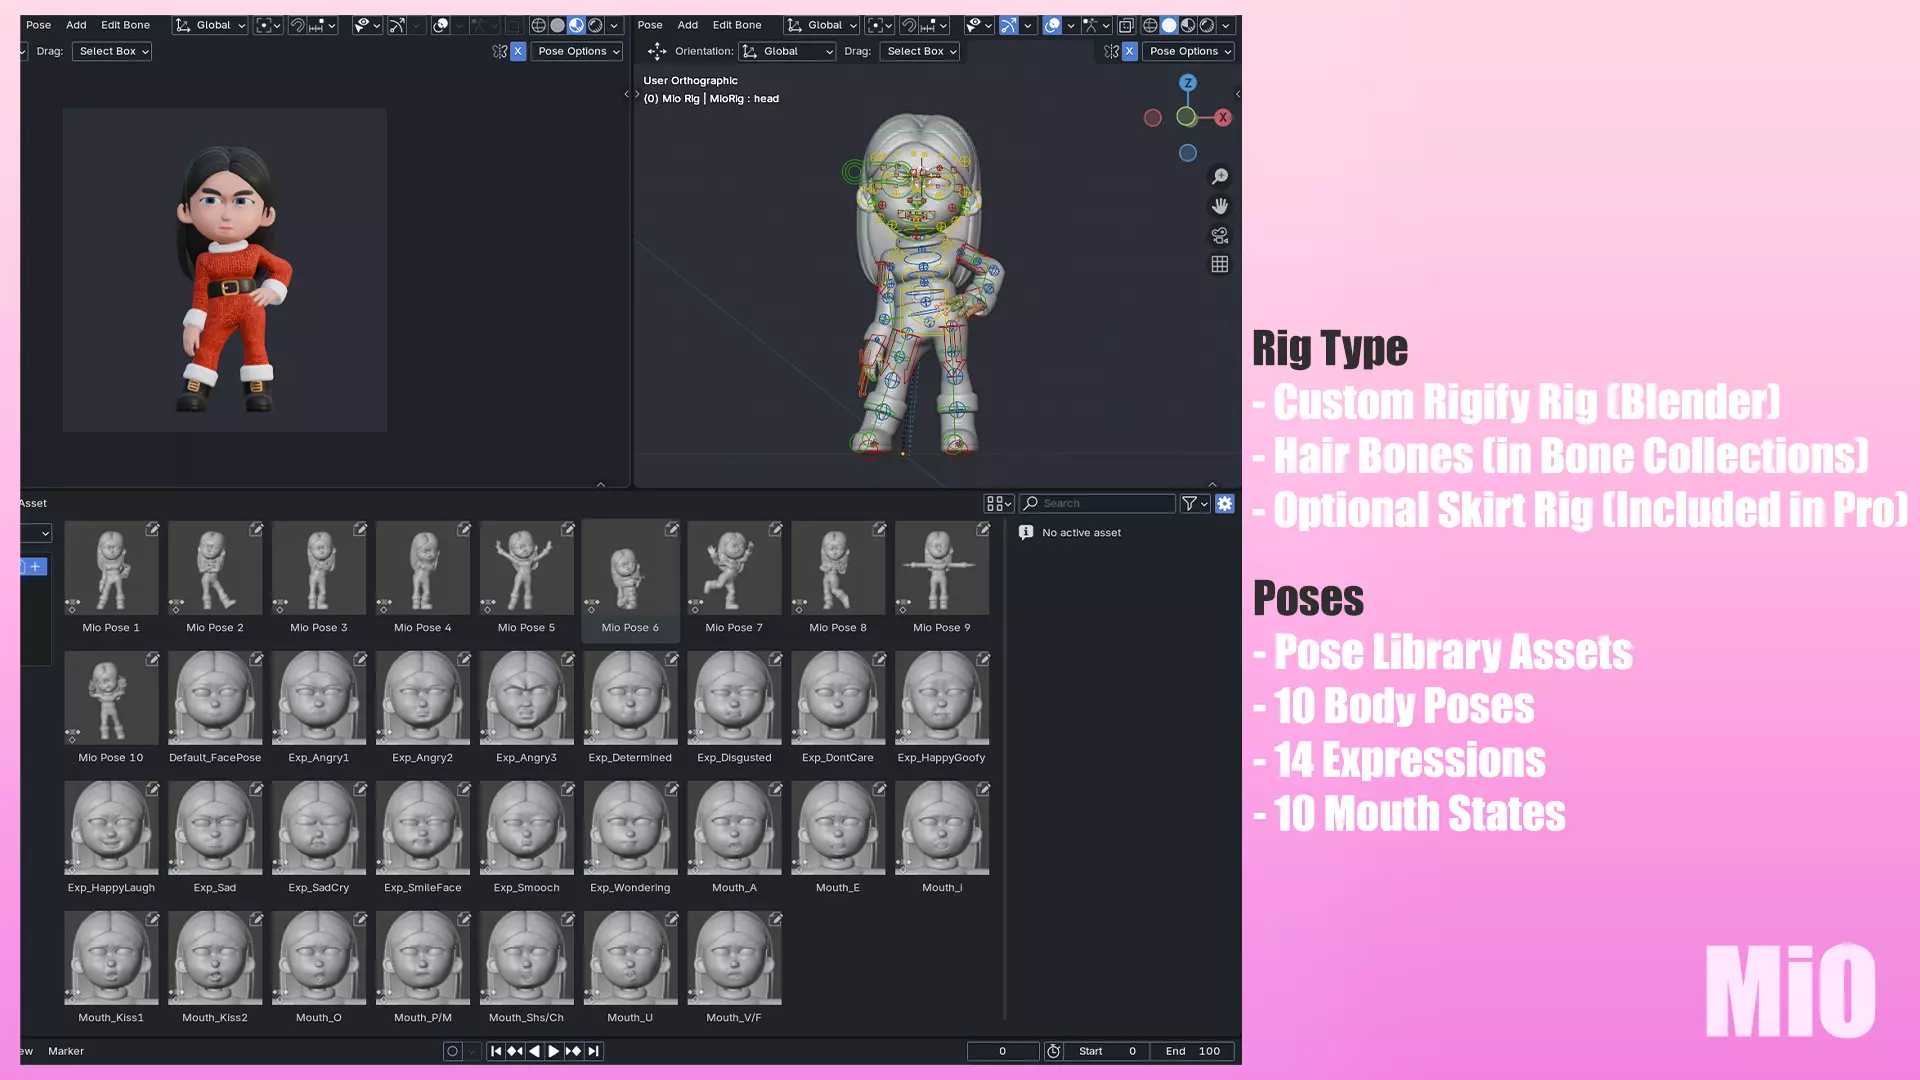
Task: Click X axis on navigation gizmo
Action: click(1222, 117)
